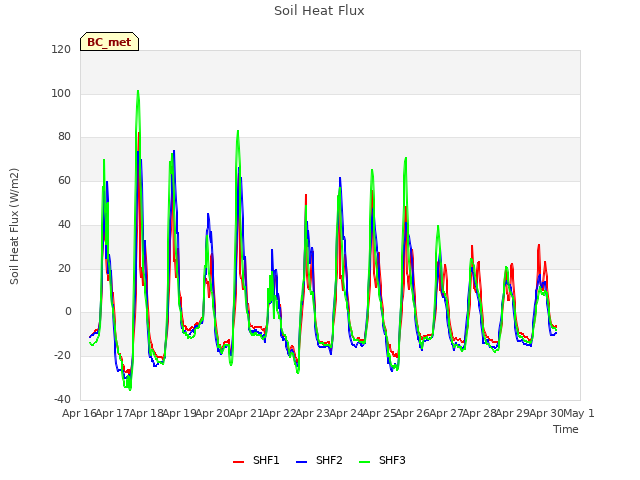Click the 60 y-axis tick label
The height and width of the screenshot is (480, 640).
pos(64,180)
